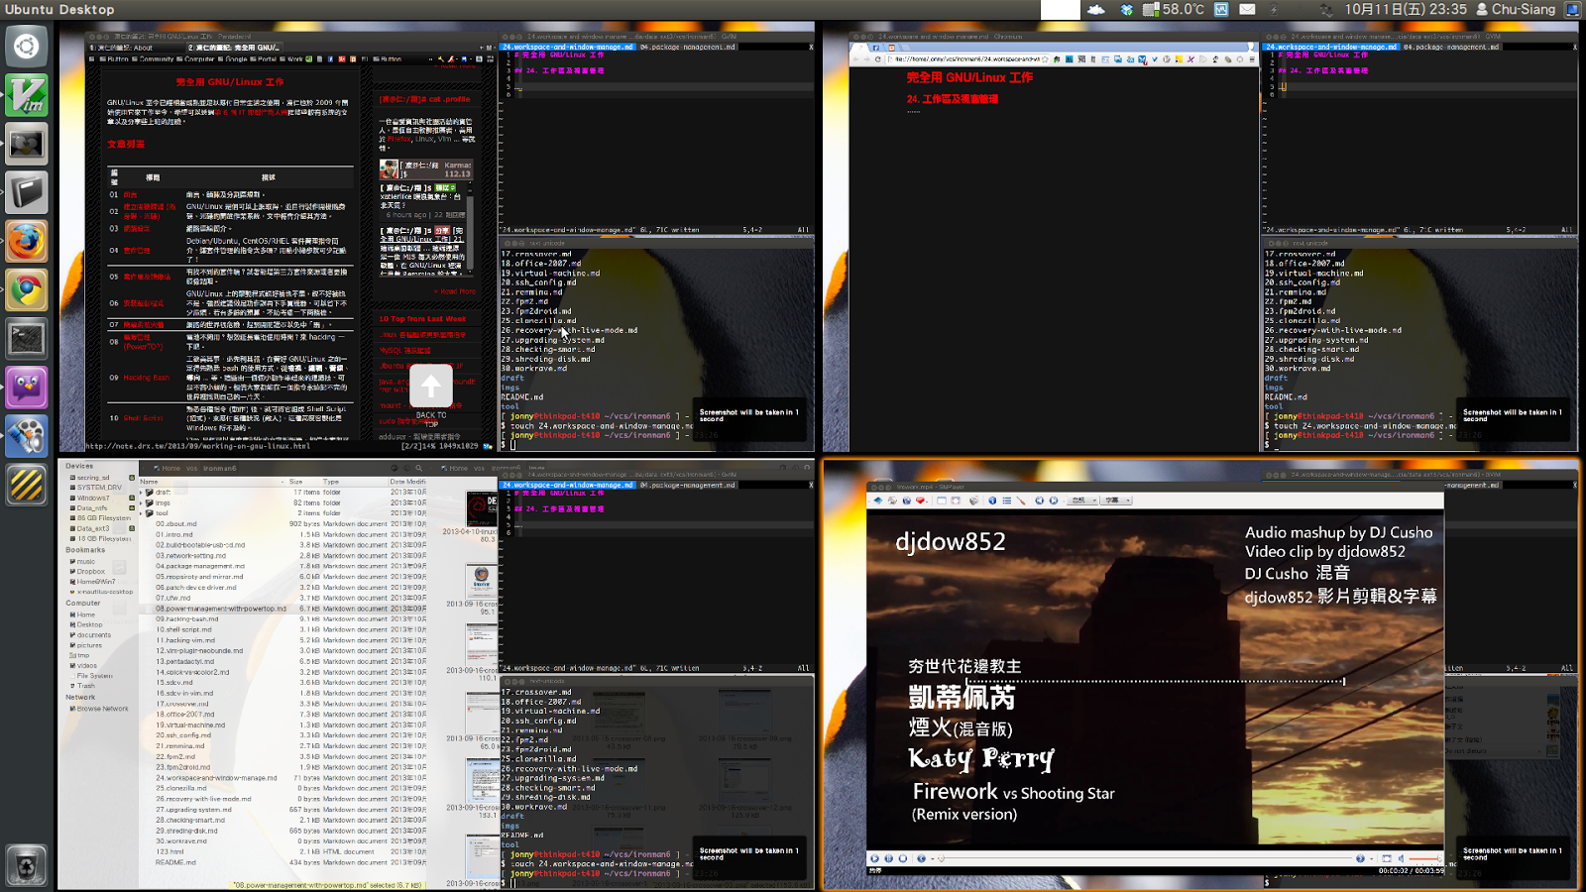Select README.md in file manager list
Screen dimensions: 1586x892
(x=175, y=862)
